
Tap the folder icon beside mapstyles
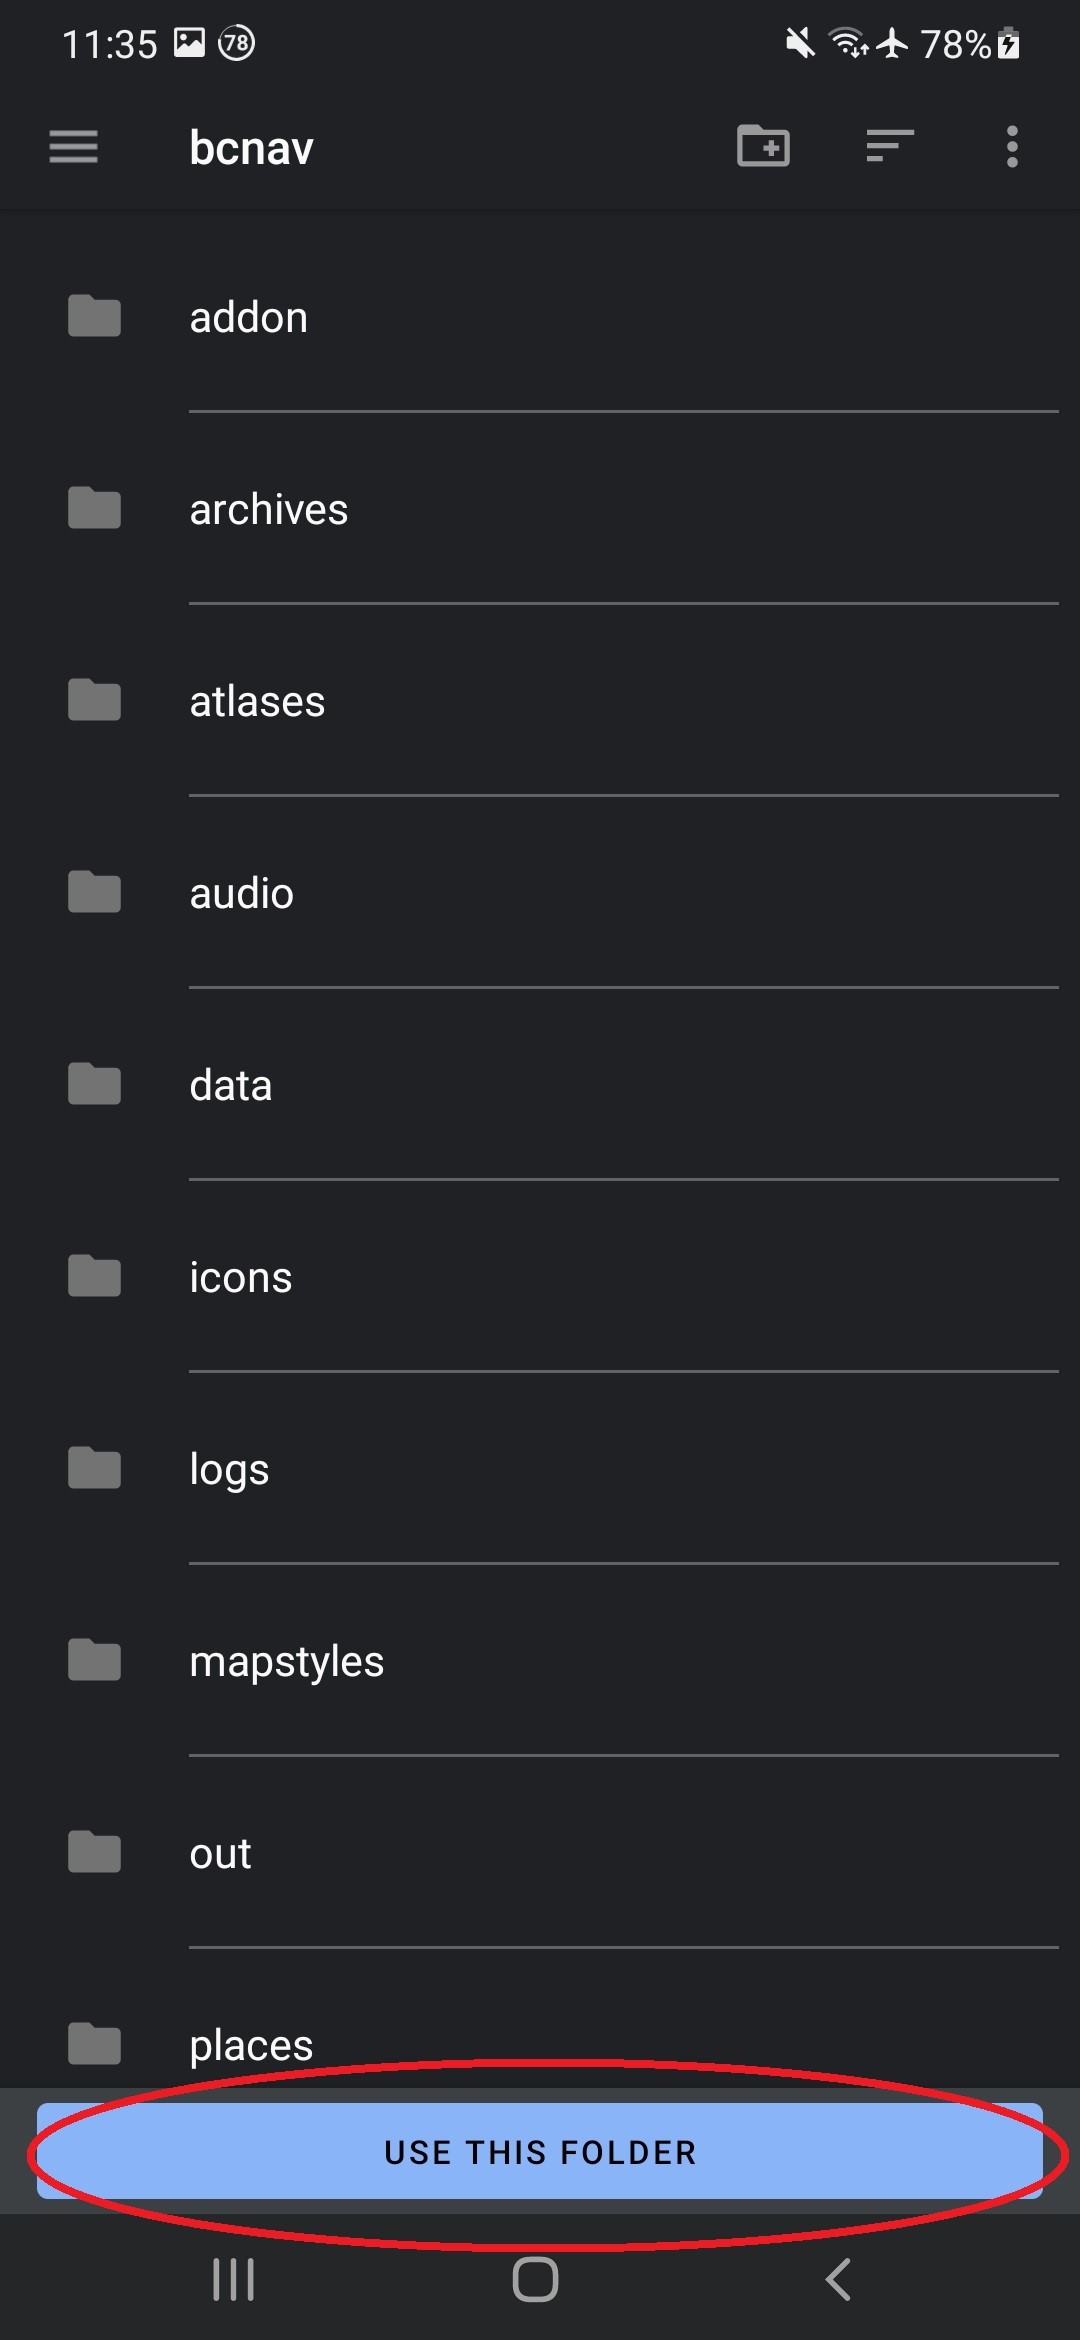coord(94,1660)
